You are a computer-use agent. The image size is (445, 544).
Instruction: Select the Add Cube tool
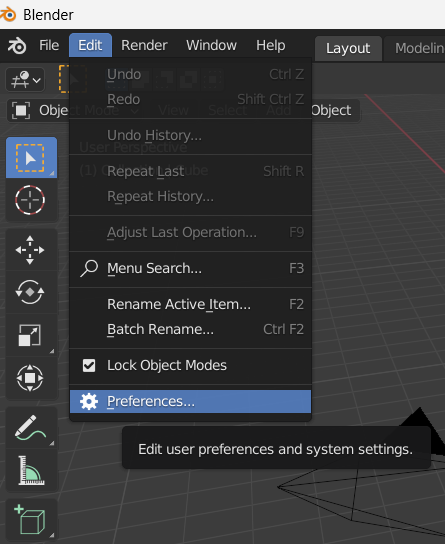coord(31,520)
